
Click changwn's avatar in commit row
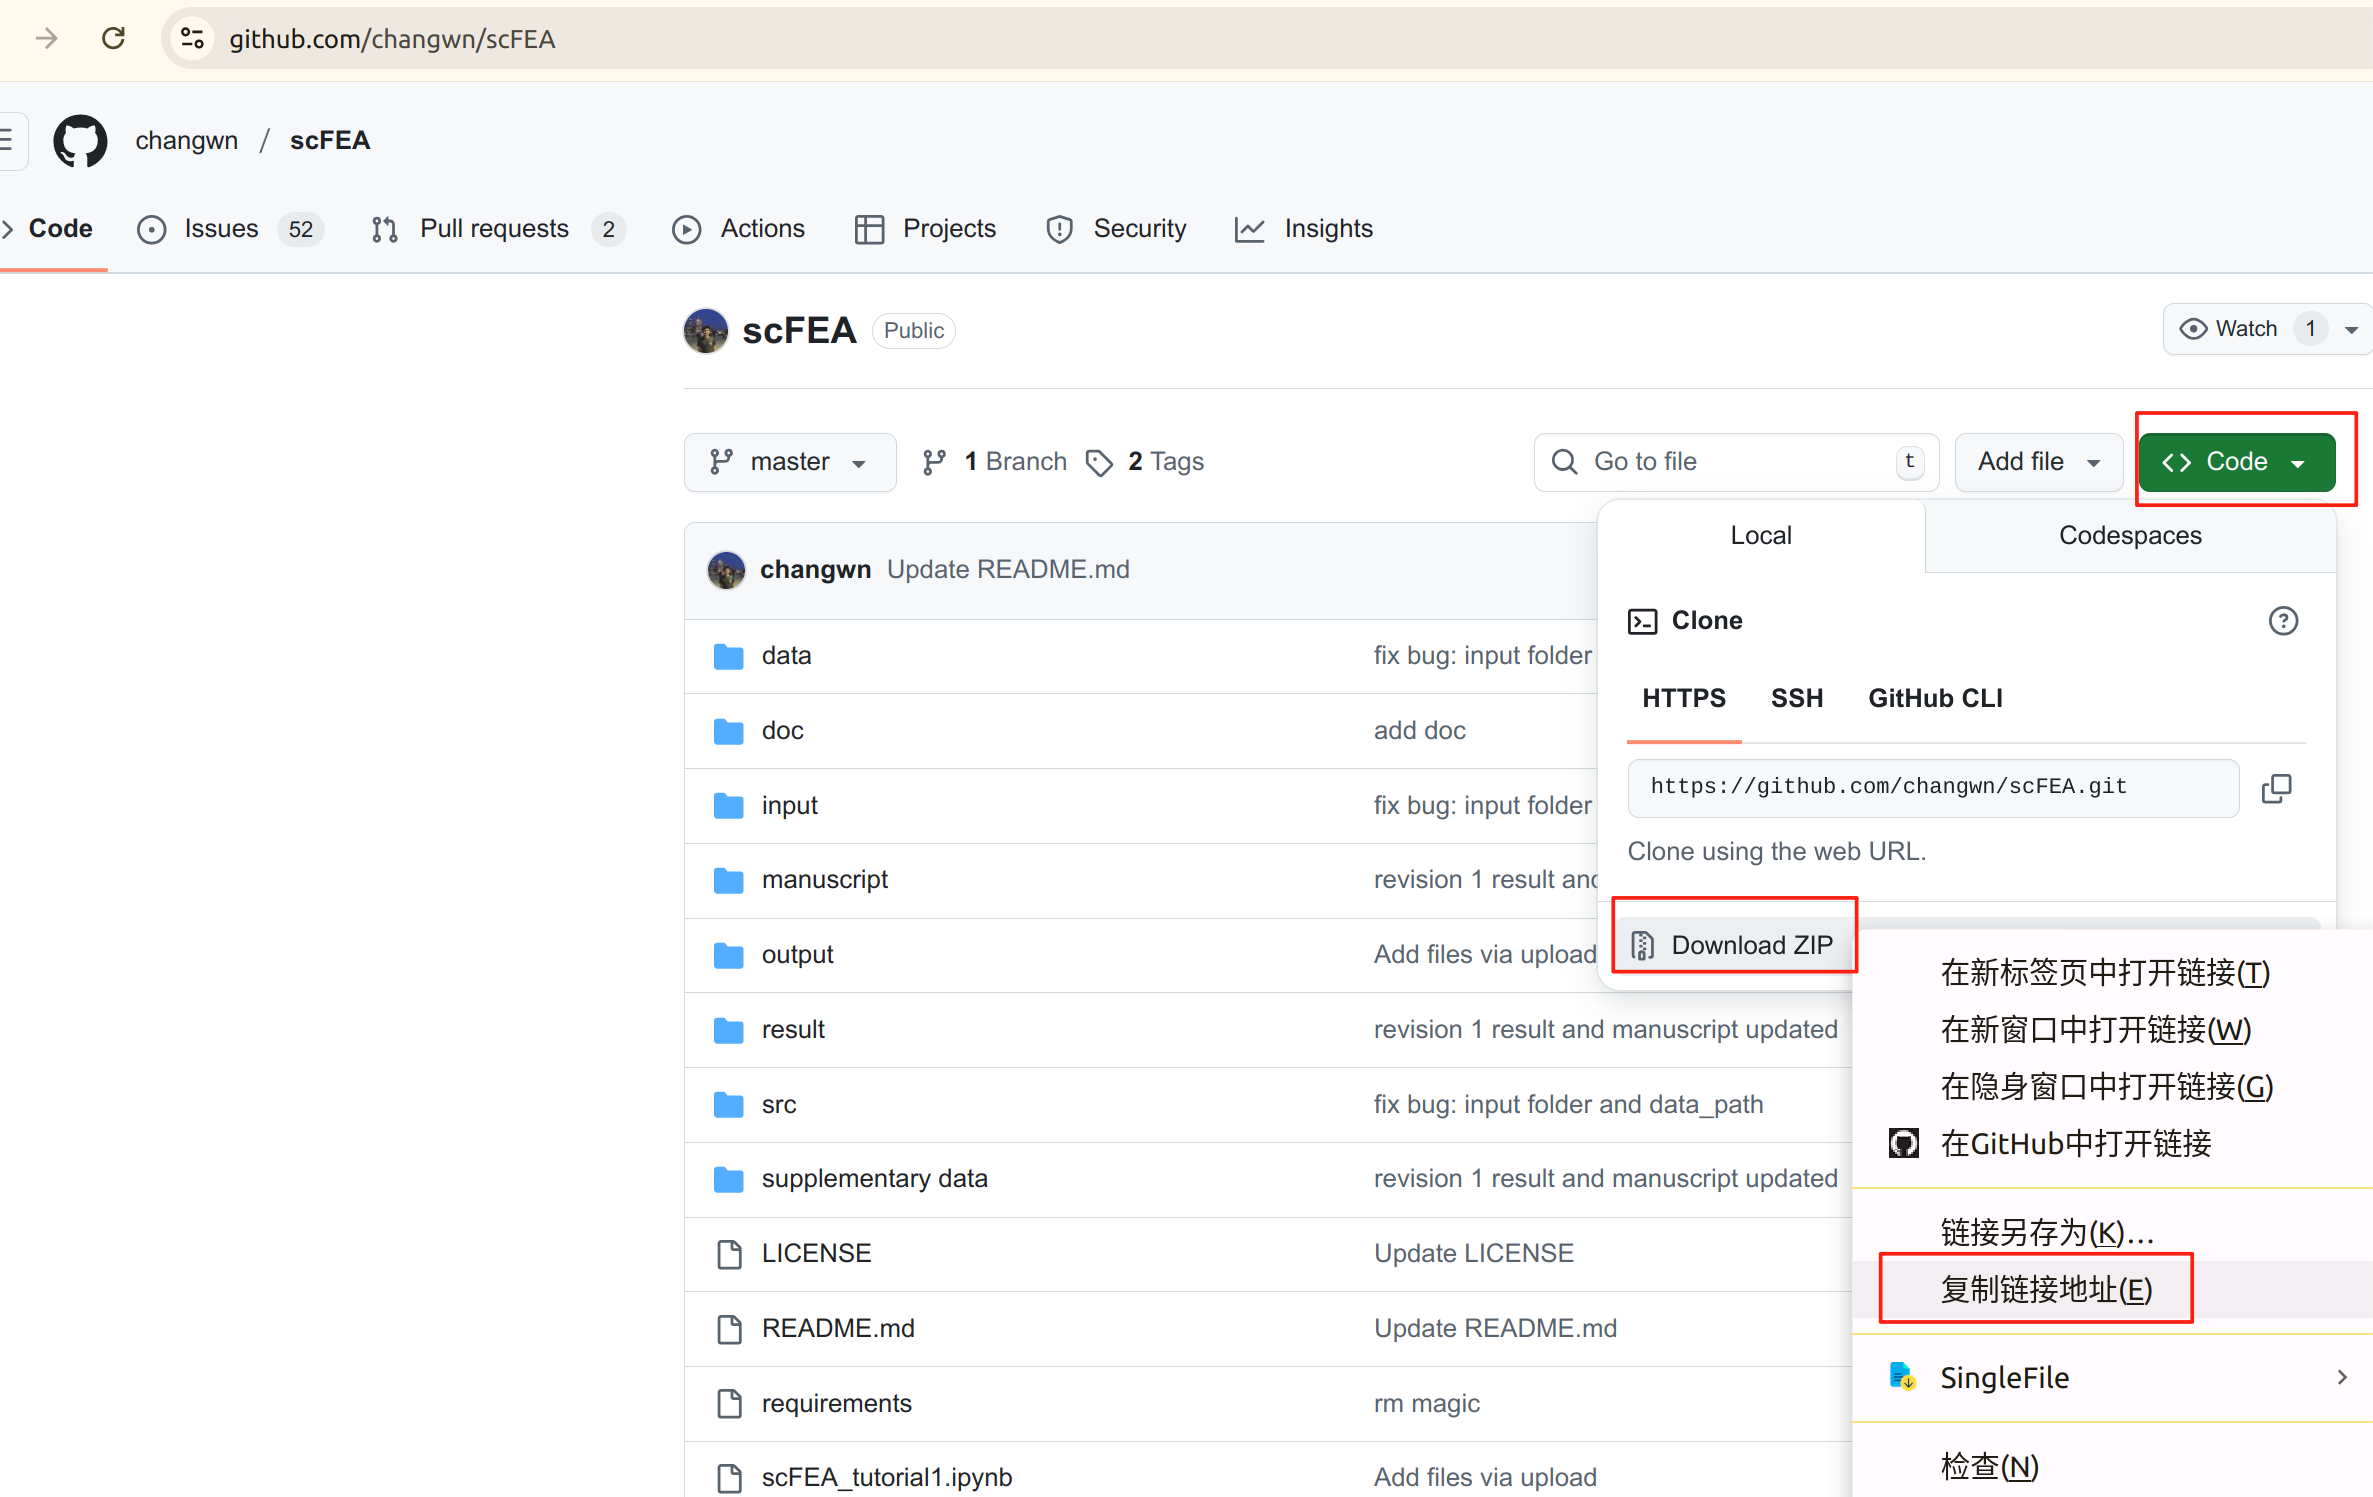tap(726, 570)
